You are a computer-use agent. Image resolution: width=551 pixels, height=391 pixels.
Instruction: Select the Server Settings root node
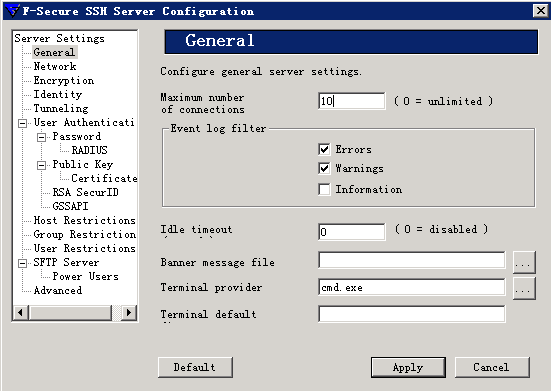click(59, 38)
